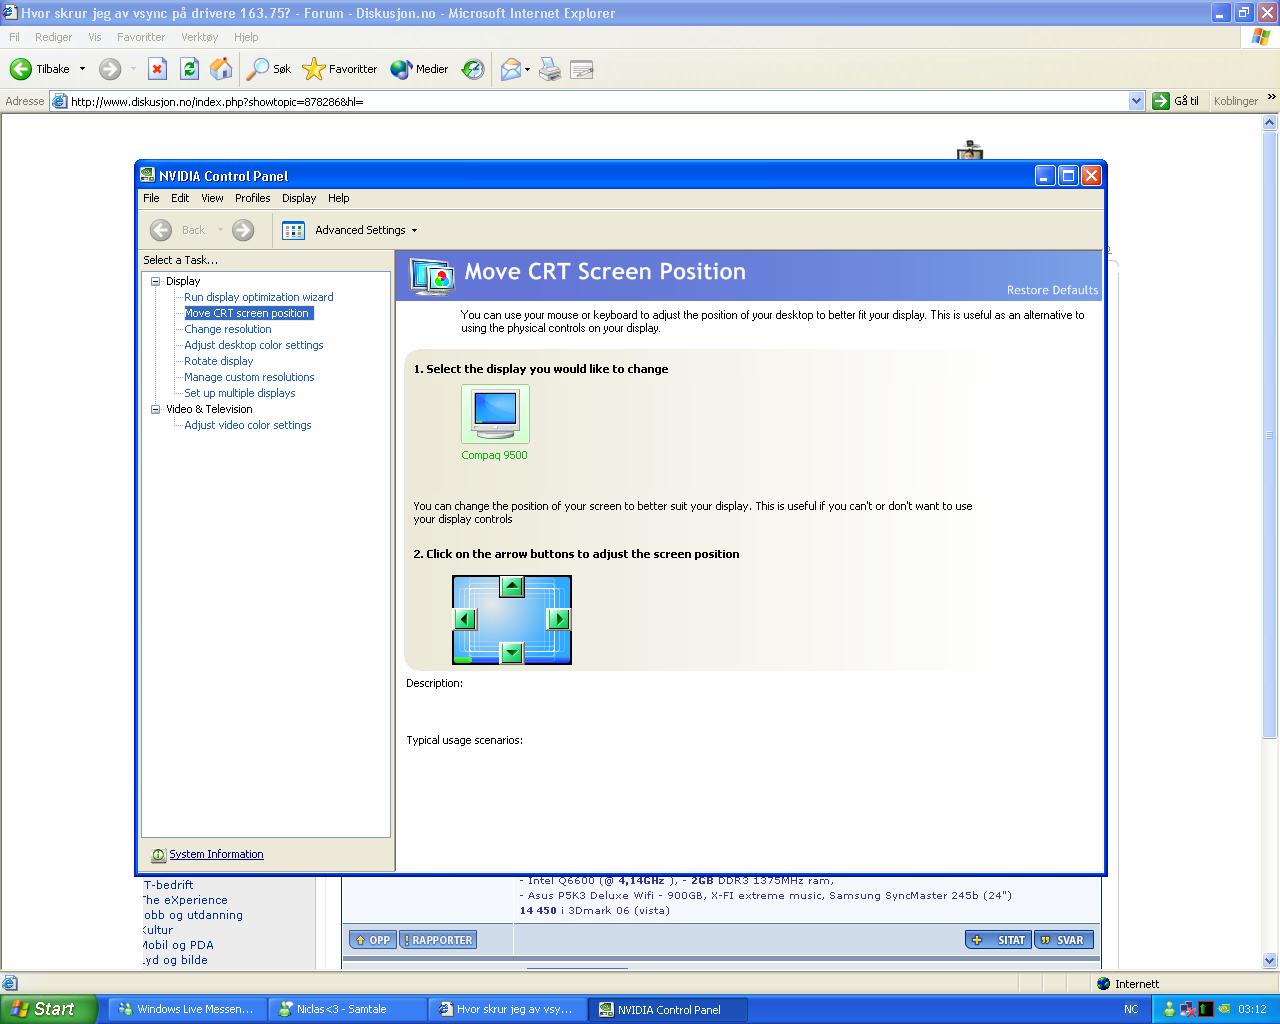This screenshot has width=1280, height=1024.
Task: Click Internet Explorer refresh button
Action: click(x=189, y=69)
